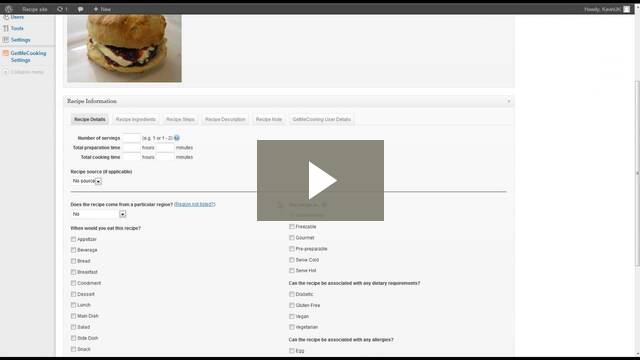Click the Recipe site link in admin bar
Screen dimensions: 640x360
pyautogui.click(x=35, y=9)
